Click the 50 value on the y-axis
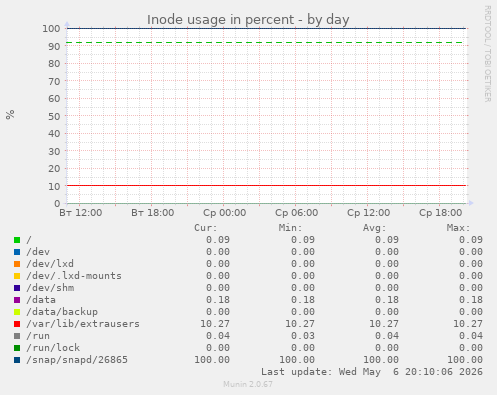The width and height of the screenshot is (497, 395). point(54,116)
